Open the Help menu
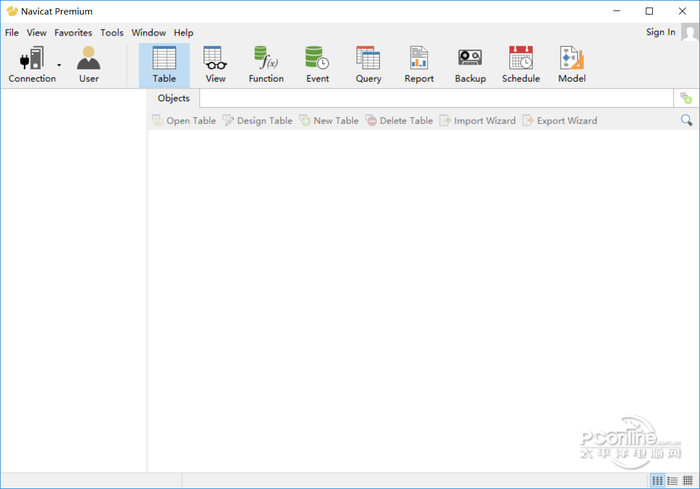Viewport: 700px width, 489px height. point(183,33)
